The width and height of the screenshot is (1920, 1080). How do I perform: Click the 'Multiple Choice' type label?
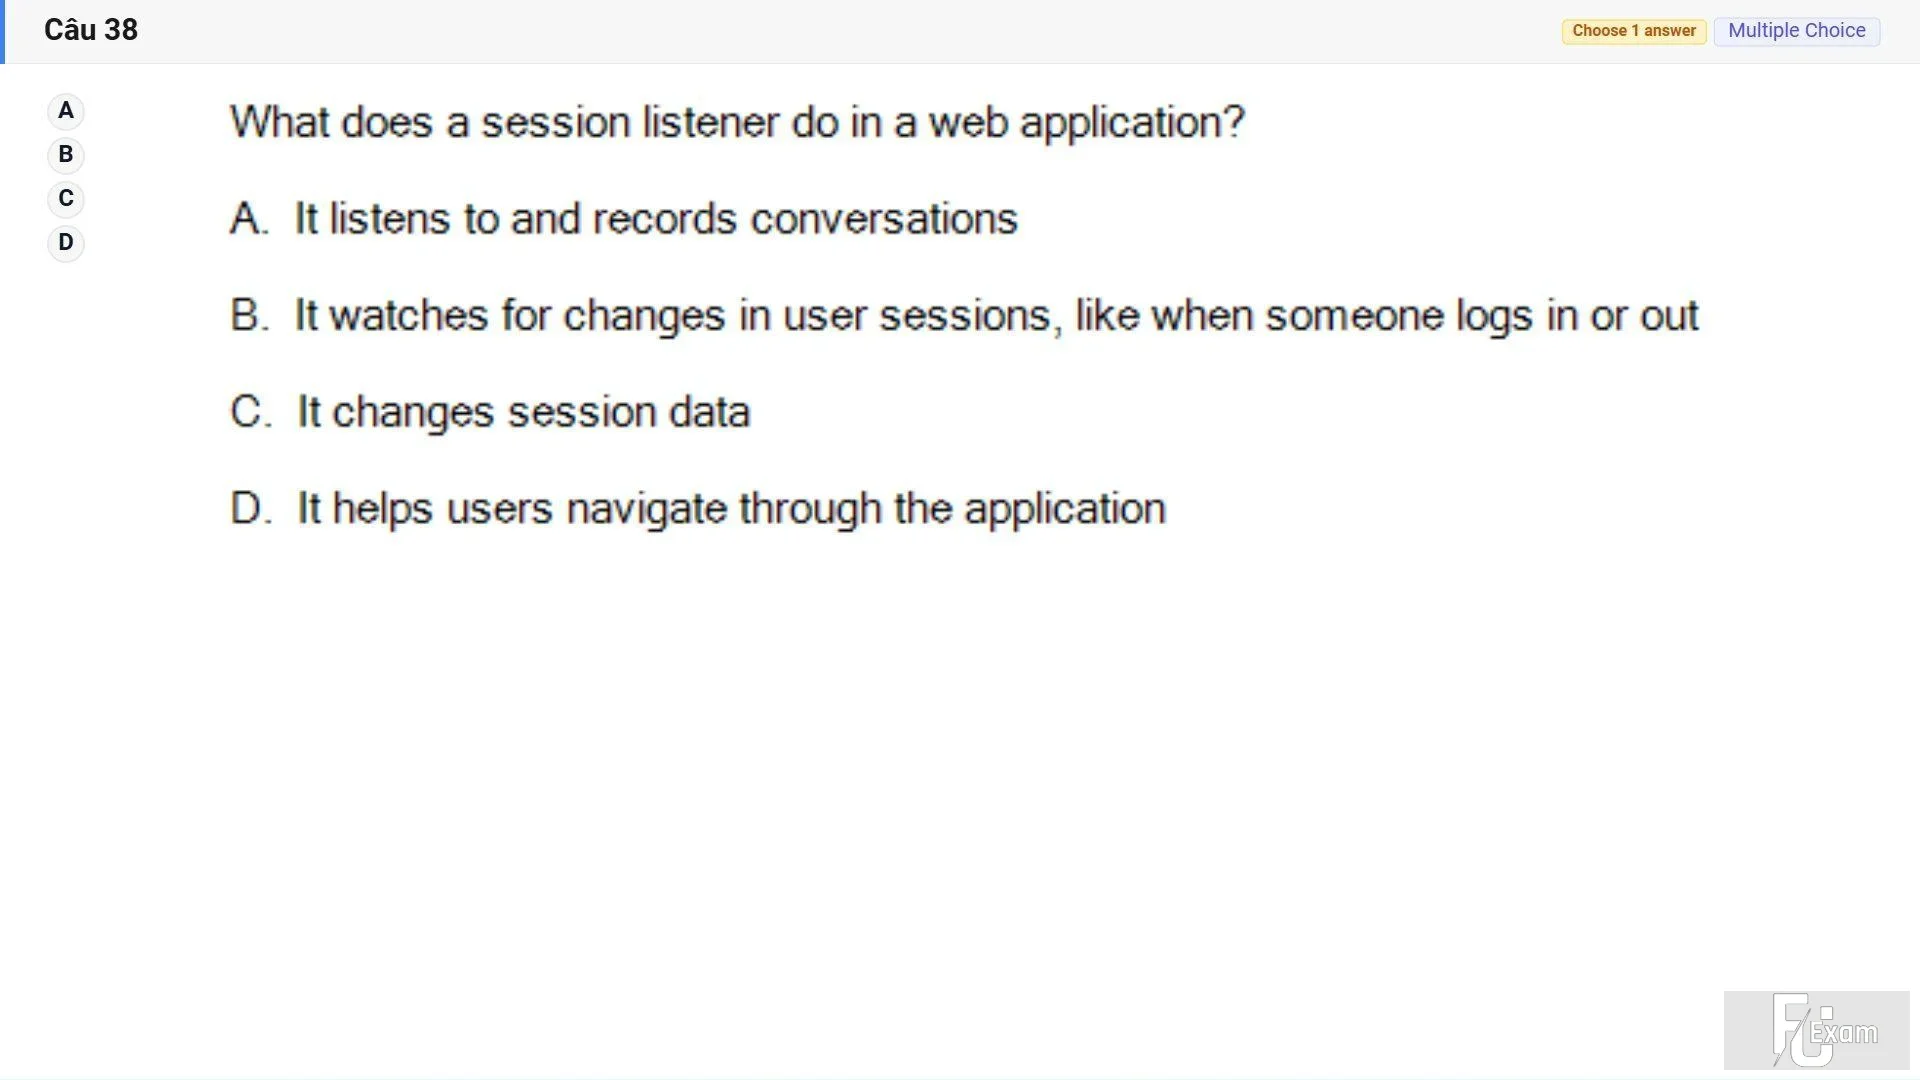coord(1797,31)
